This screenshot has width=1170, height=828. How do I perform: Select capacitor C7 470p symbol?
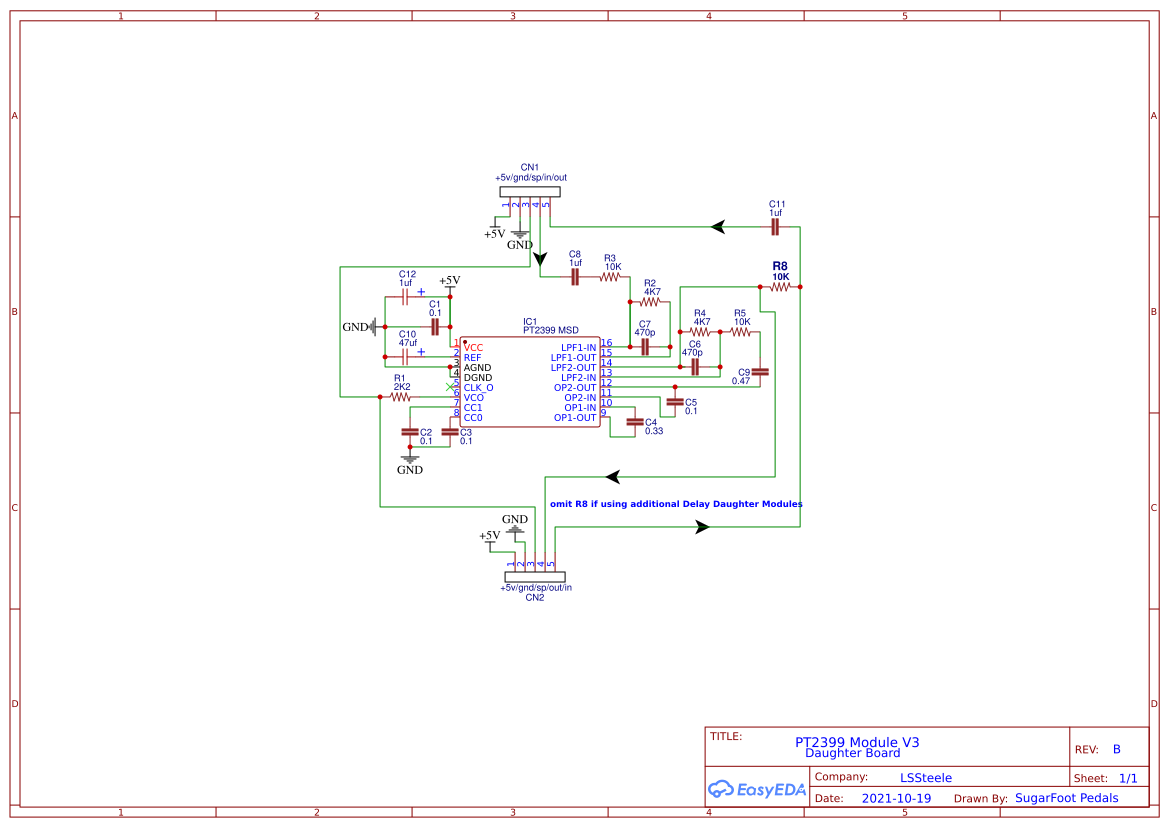(x=645, y=347)
